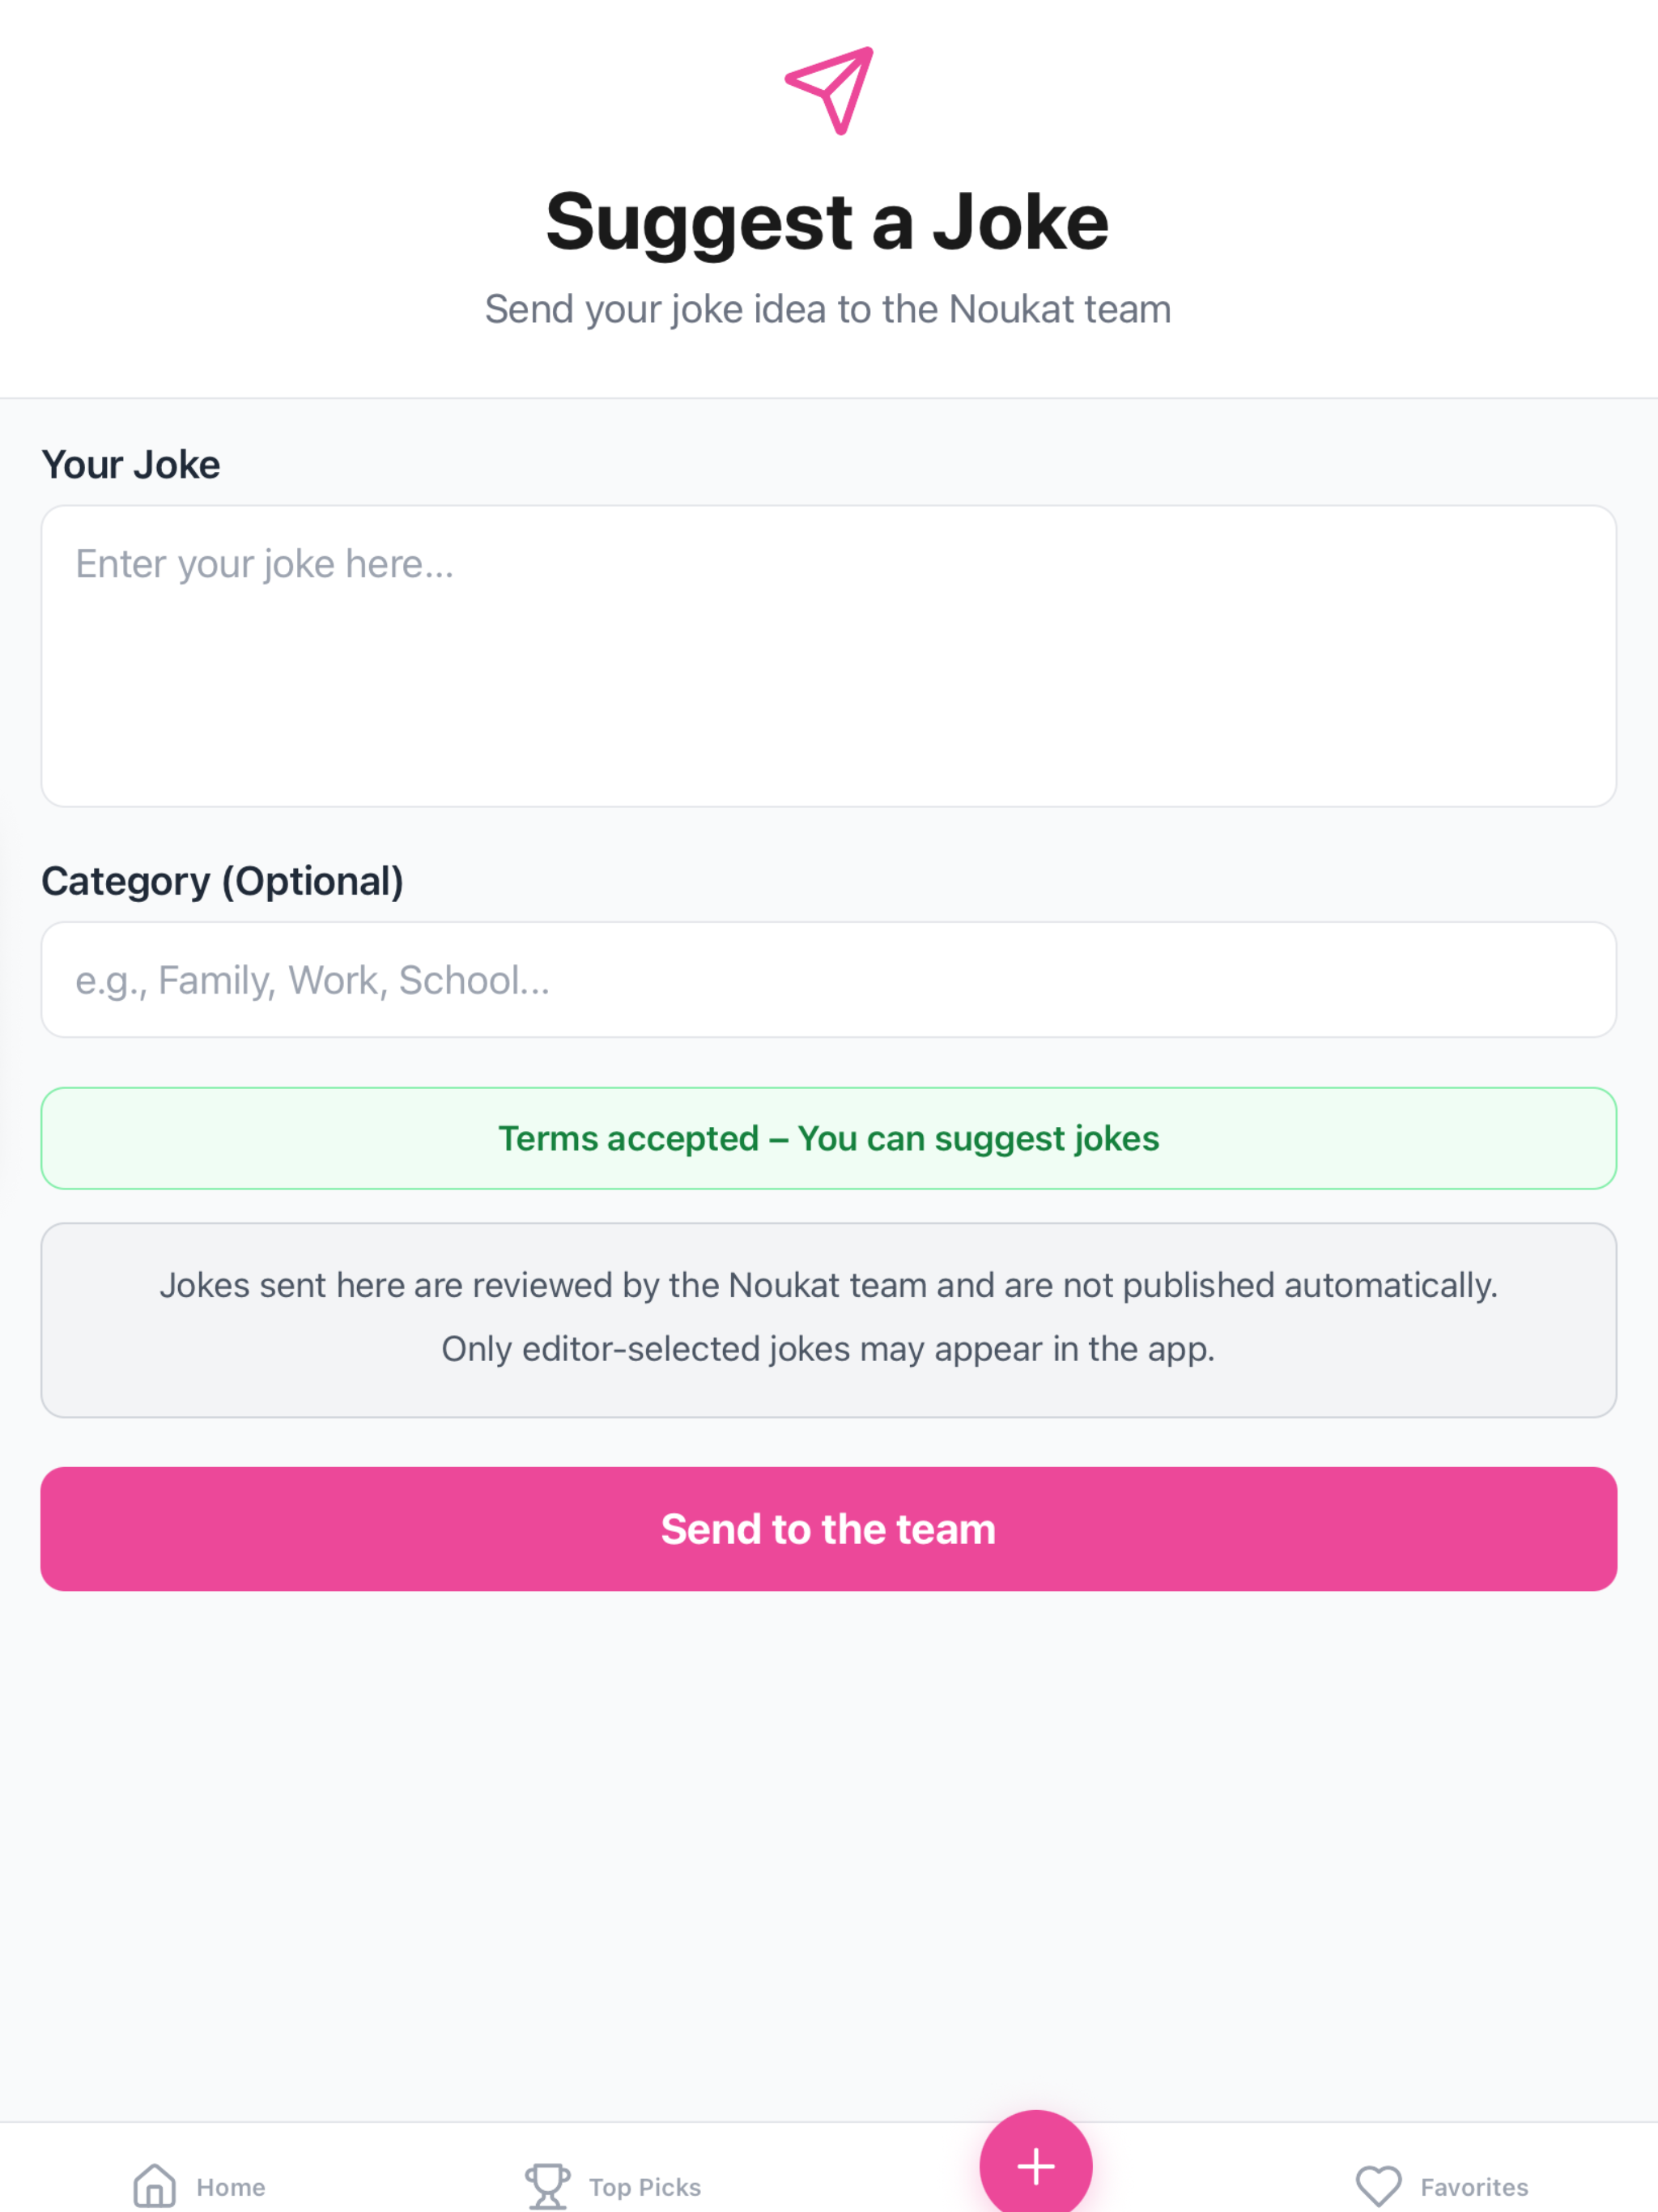Tap the Favorites heart icon

coord(1378,2186)
